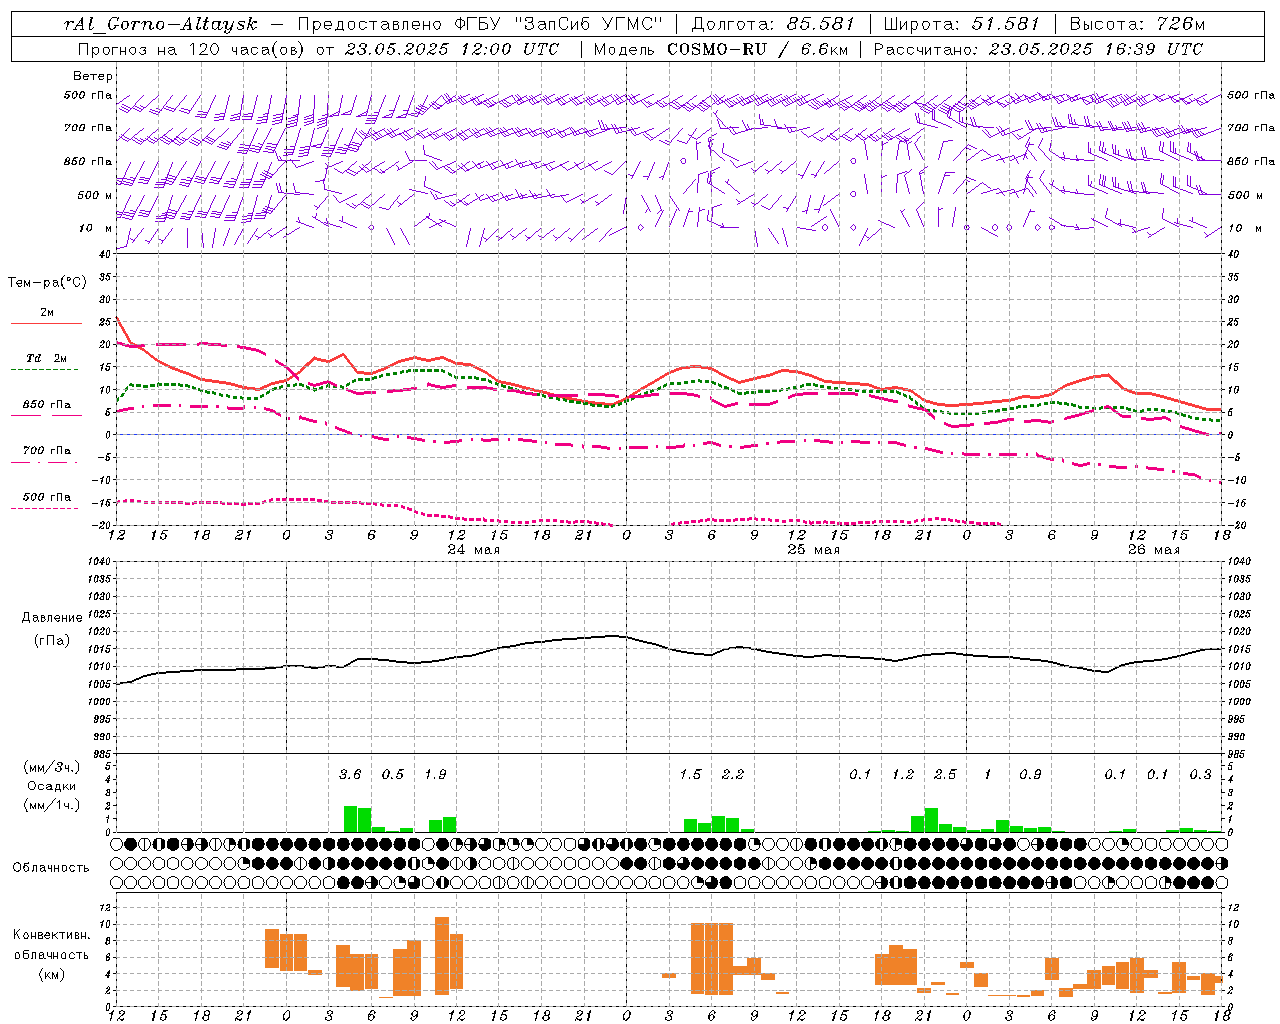The width and height of the screenshot is (1280, 1024).
Task: Click "Прогноз на 120 часа(ов)" text
Action: 190,49
